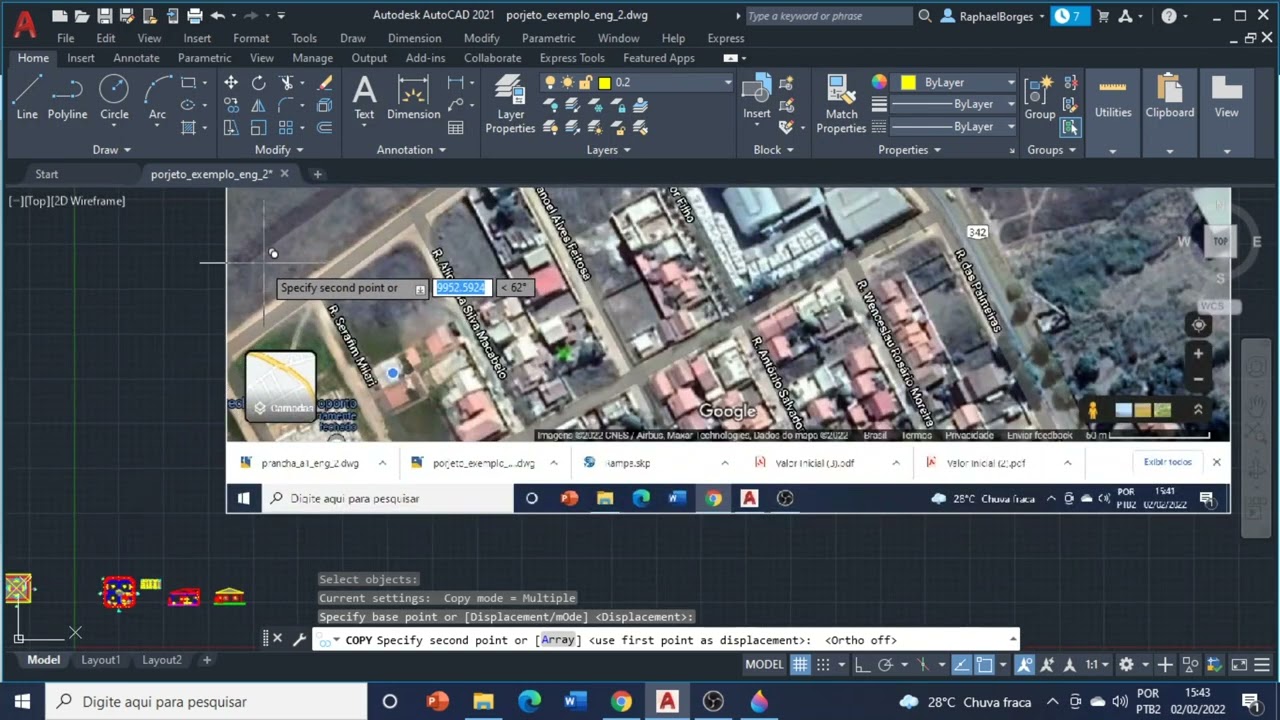Click the dynamic distance input field
Screen dimensions: 1280x720
pyautogui.click(x=461, y=288)
